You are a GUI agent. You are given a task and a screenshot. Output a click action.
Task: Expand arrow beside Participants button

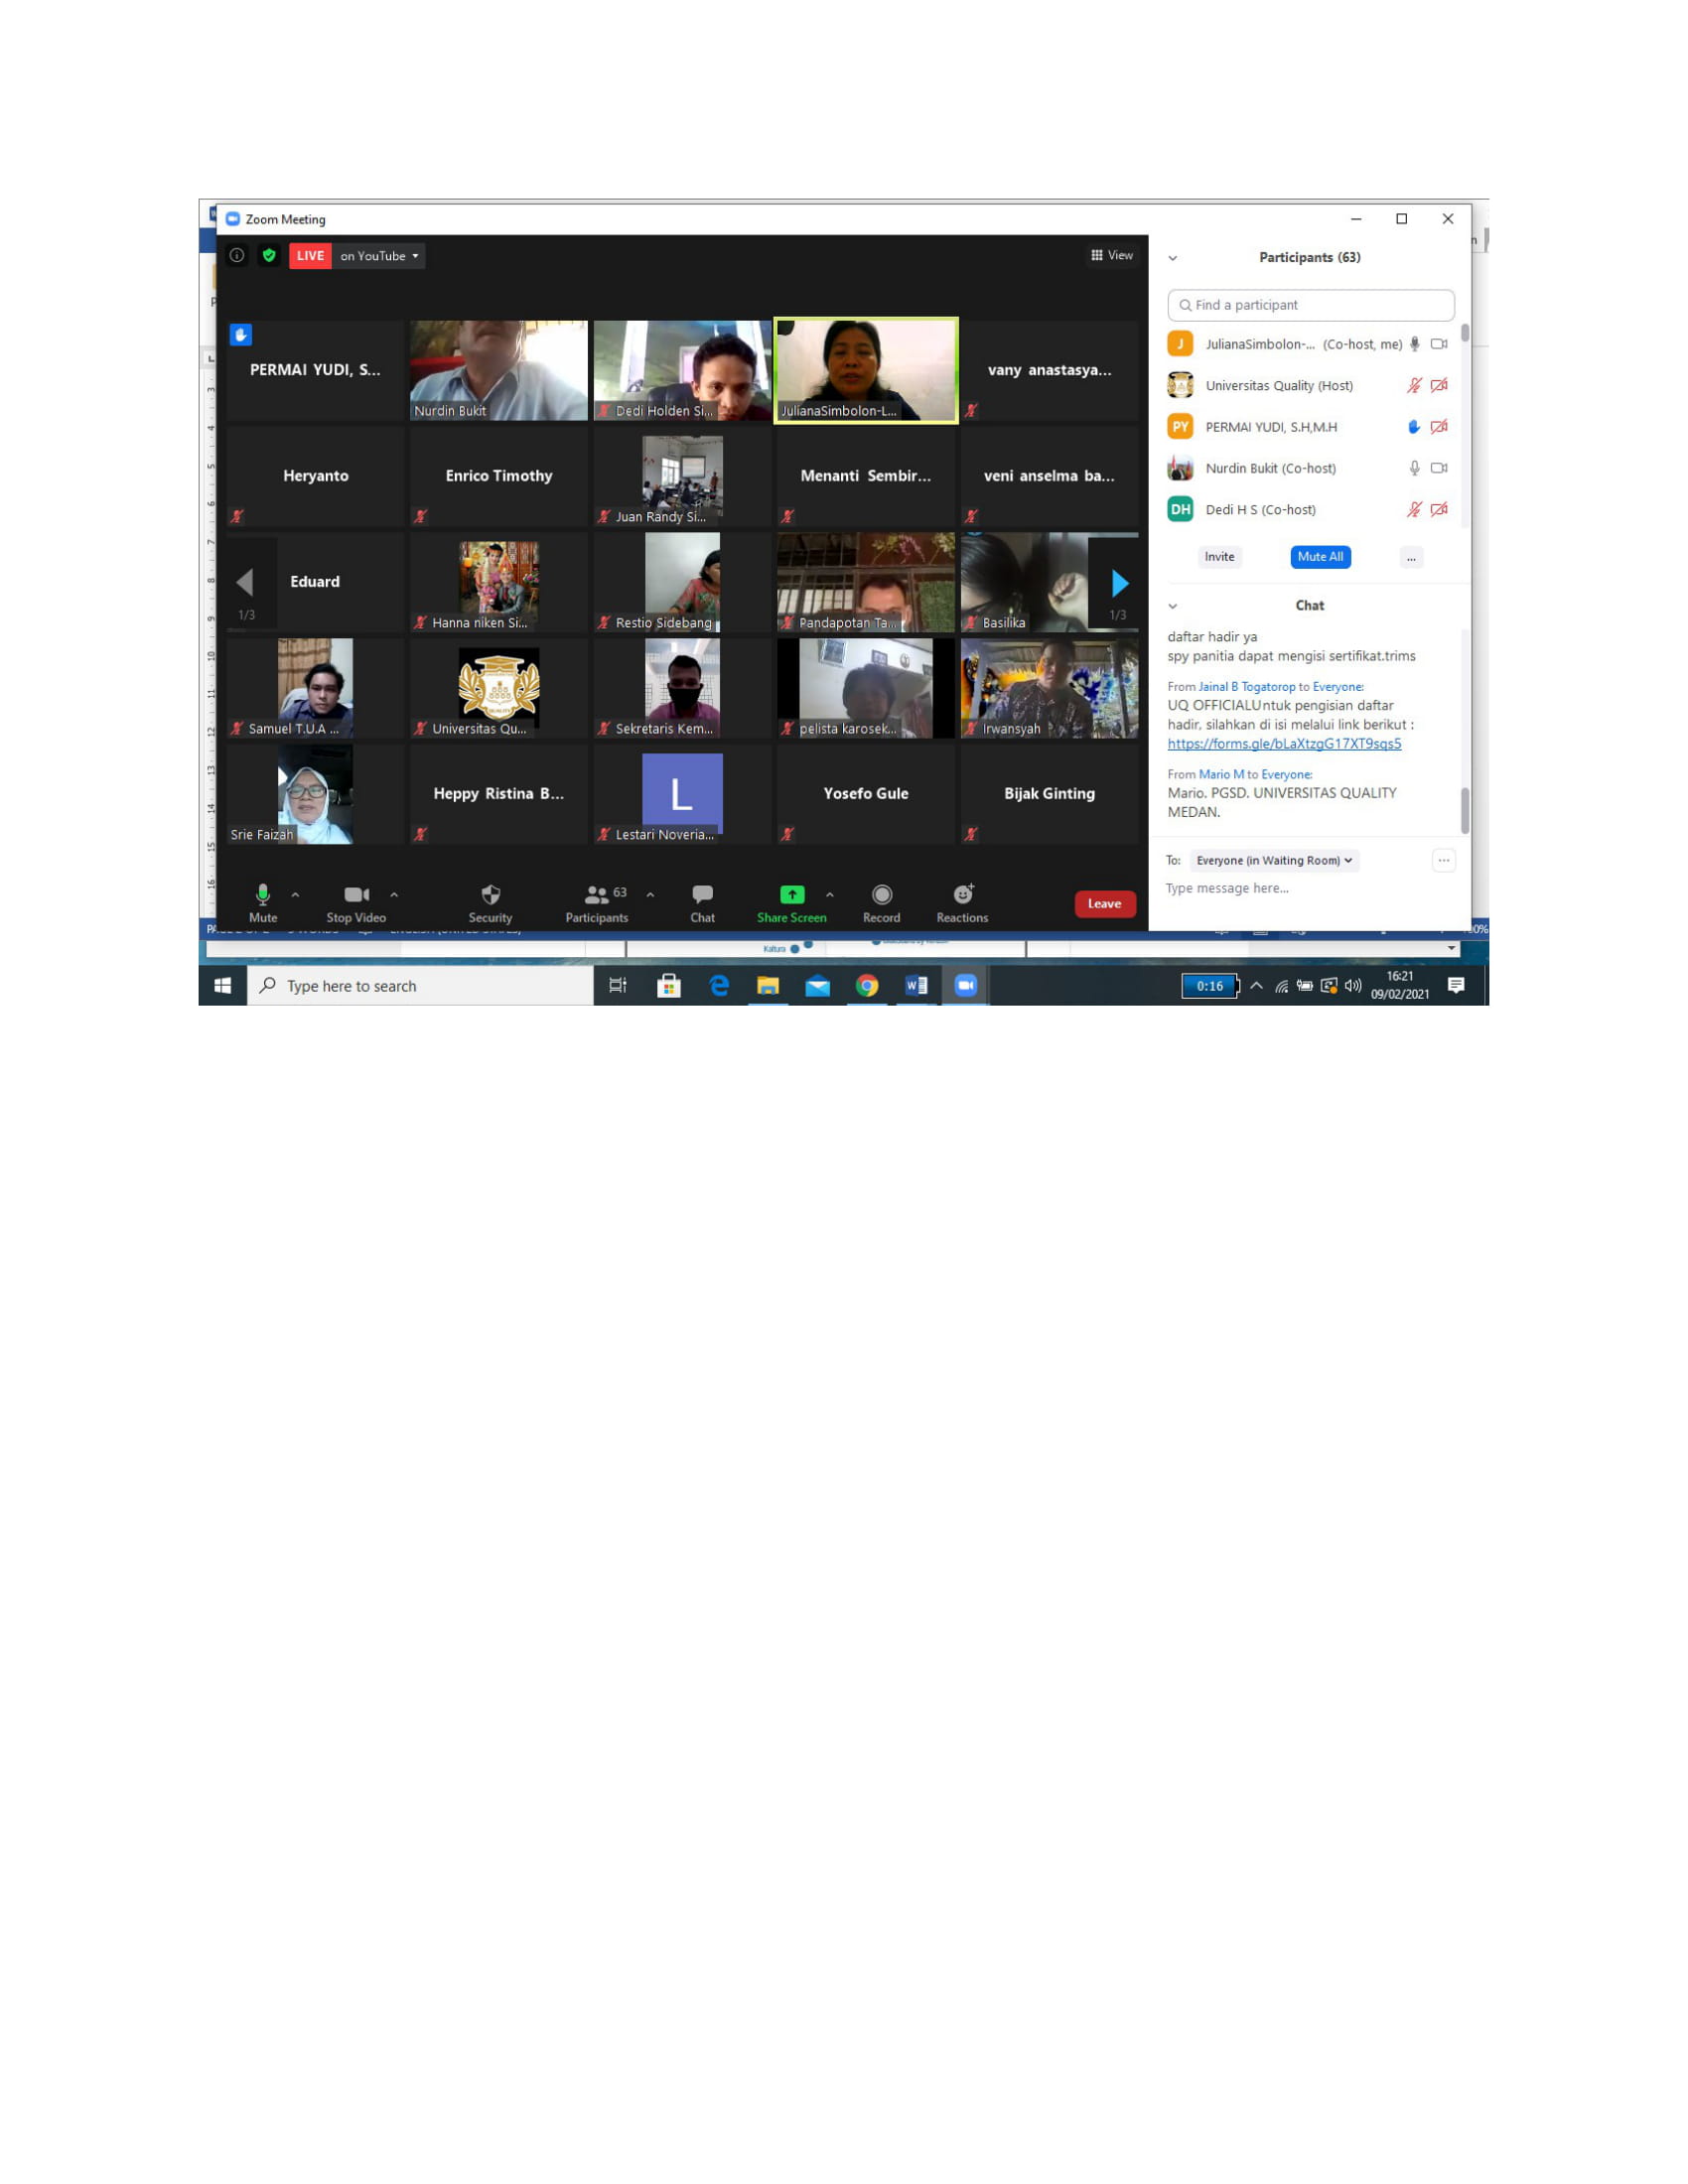pyautogui.click(x=650, y=895)
